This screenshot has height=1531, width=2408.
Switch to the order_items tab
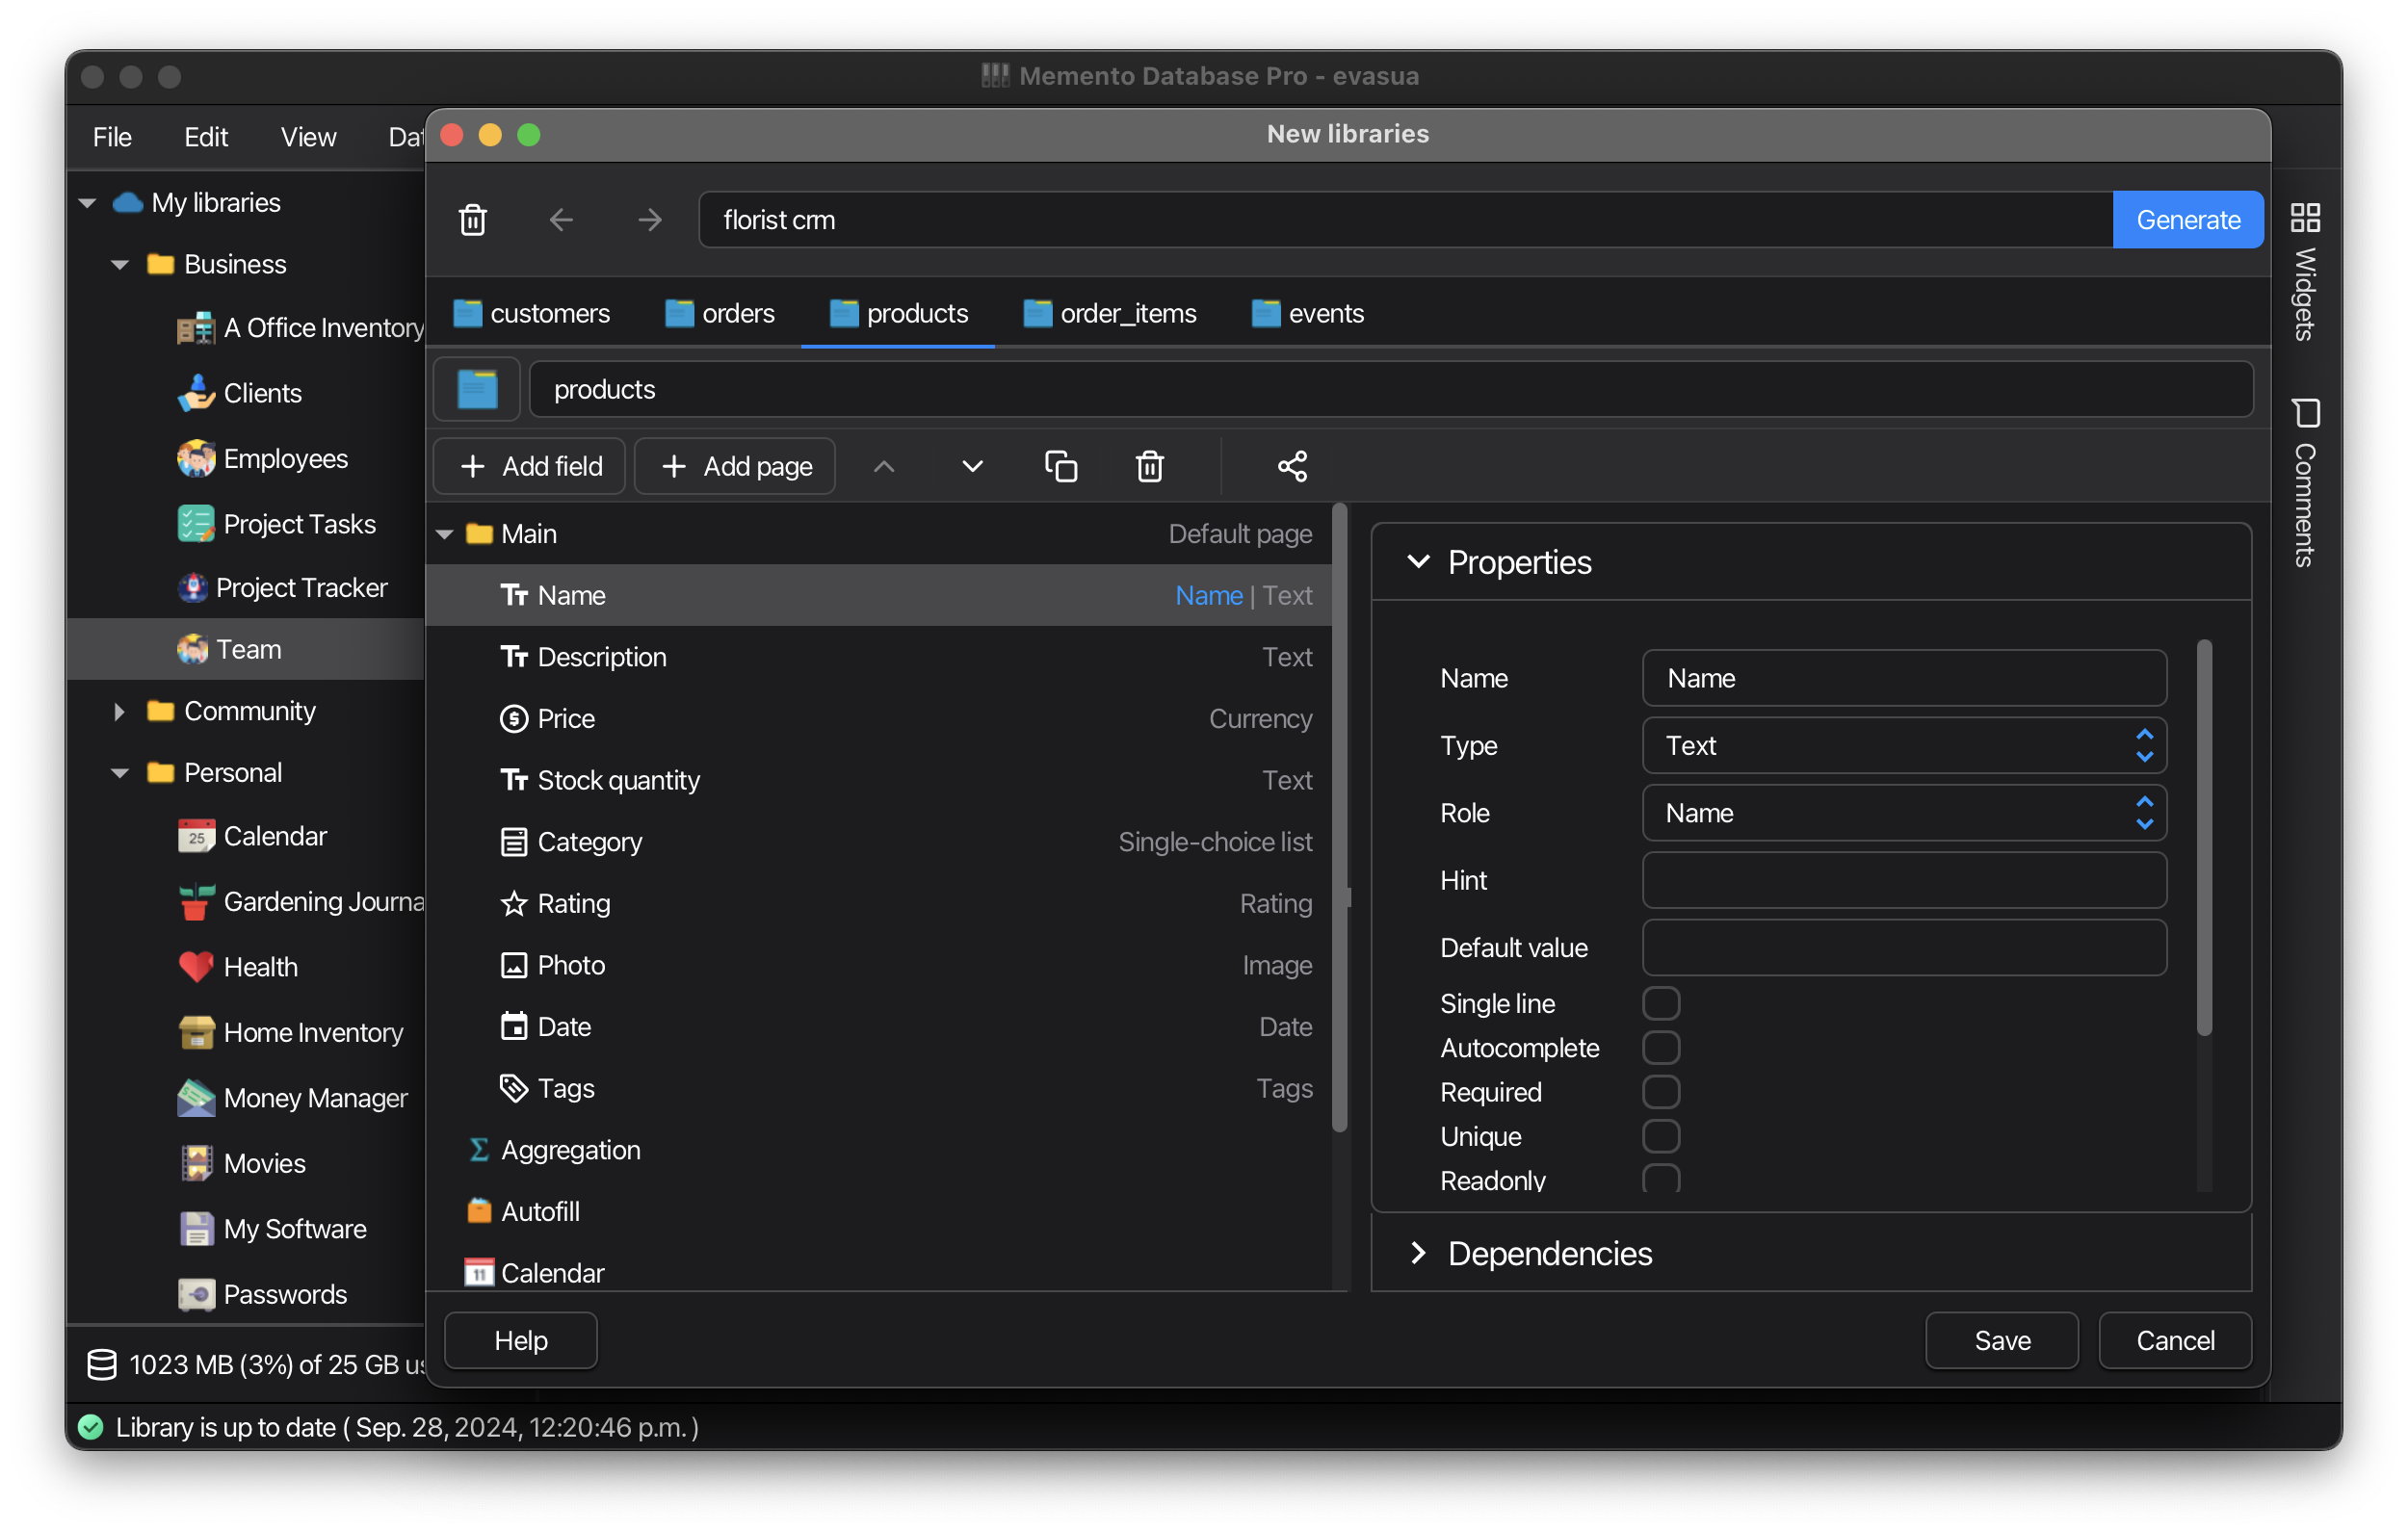[x=1110, y=313]
